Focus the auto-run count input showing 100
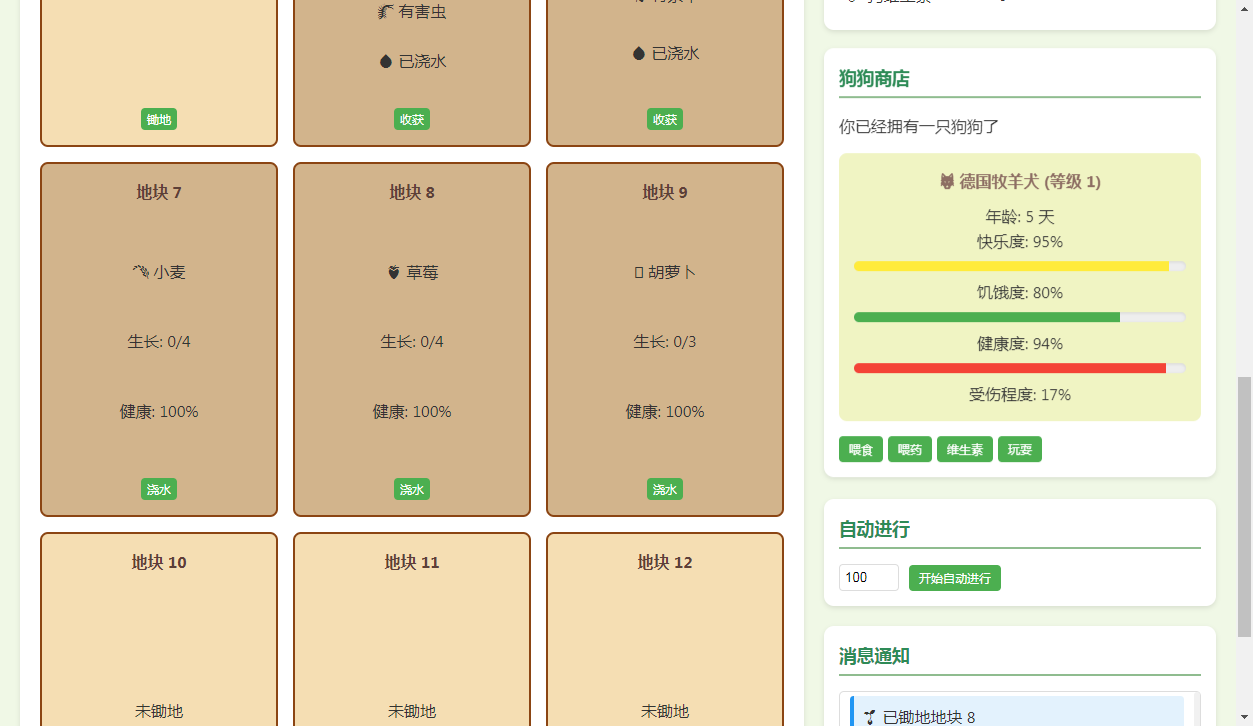The image size is (1253, 726). pos(868,578)
